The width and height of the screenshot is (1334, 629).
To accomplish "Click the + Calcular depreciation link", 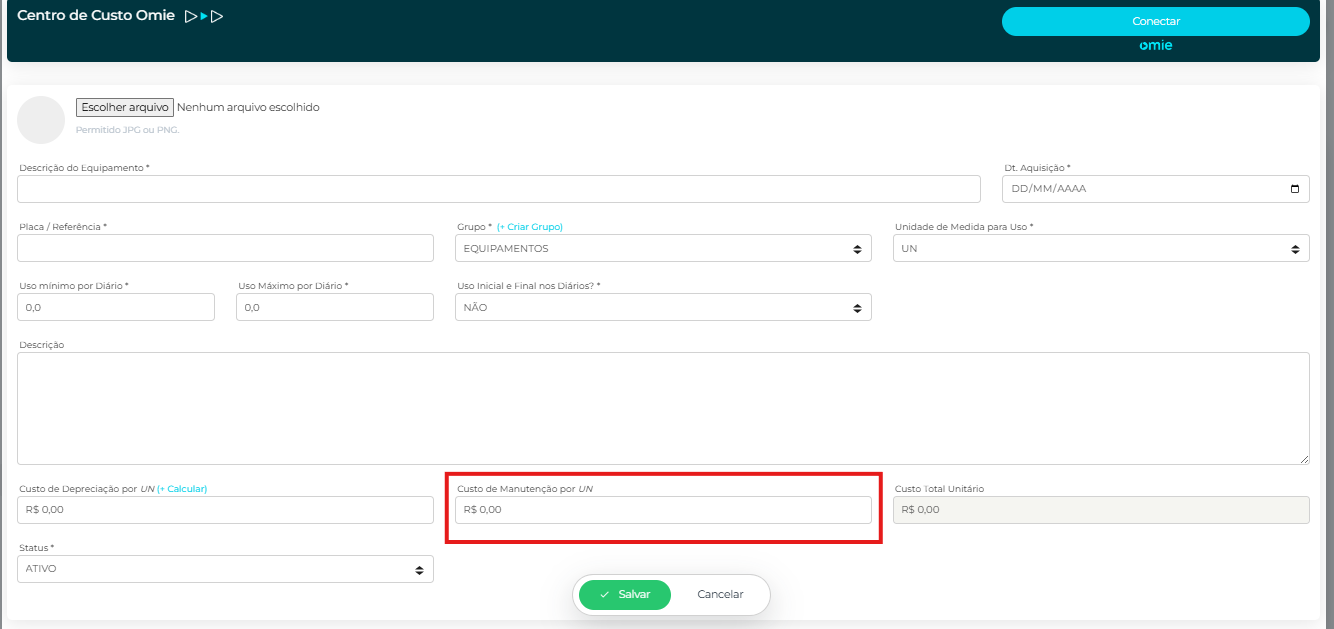I will click(182, 489).
